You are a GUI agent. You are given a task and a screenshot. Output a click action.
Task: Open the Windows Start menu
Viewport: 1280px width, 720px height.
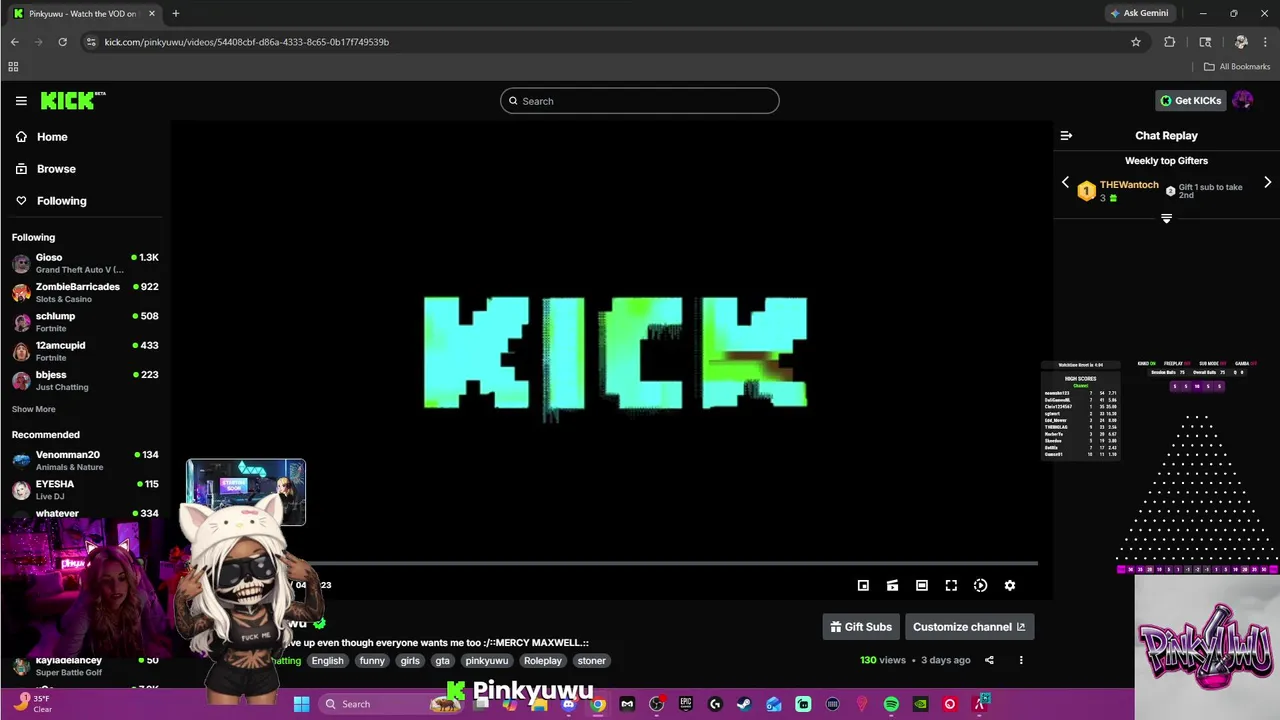coord(301,704)
